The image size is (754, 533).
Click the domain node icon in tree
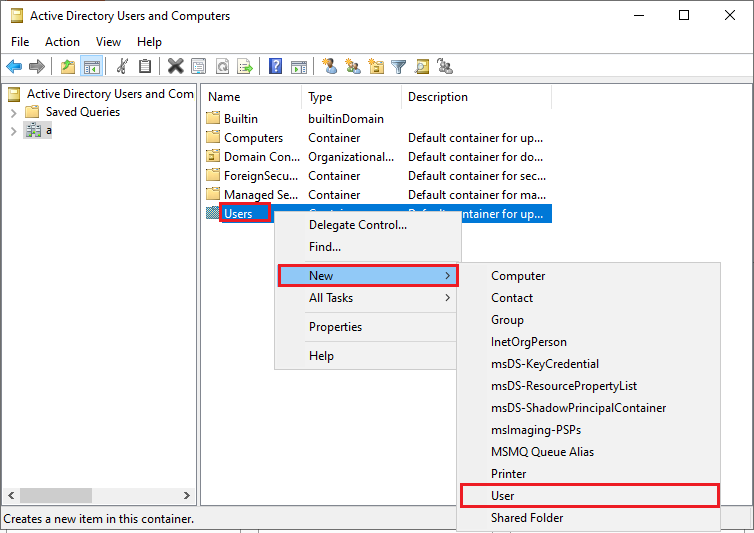(33, 130)
